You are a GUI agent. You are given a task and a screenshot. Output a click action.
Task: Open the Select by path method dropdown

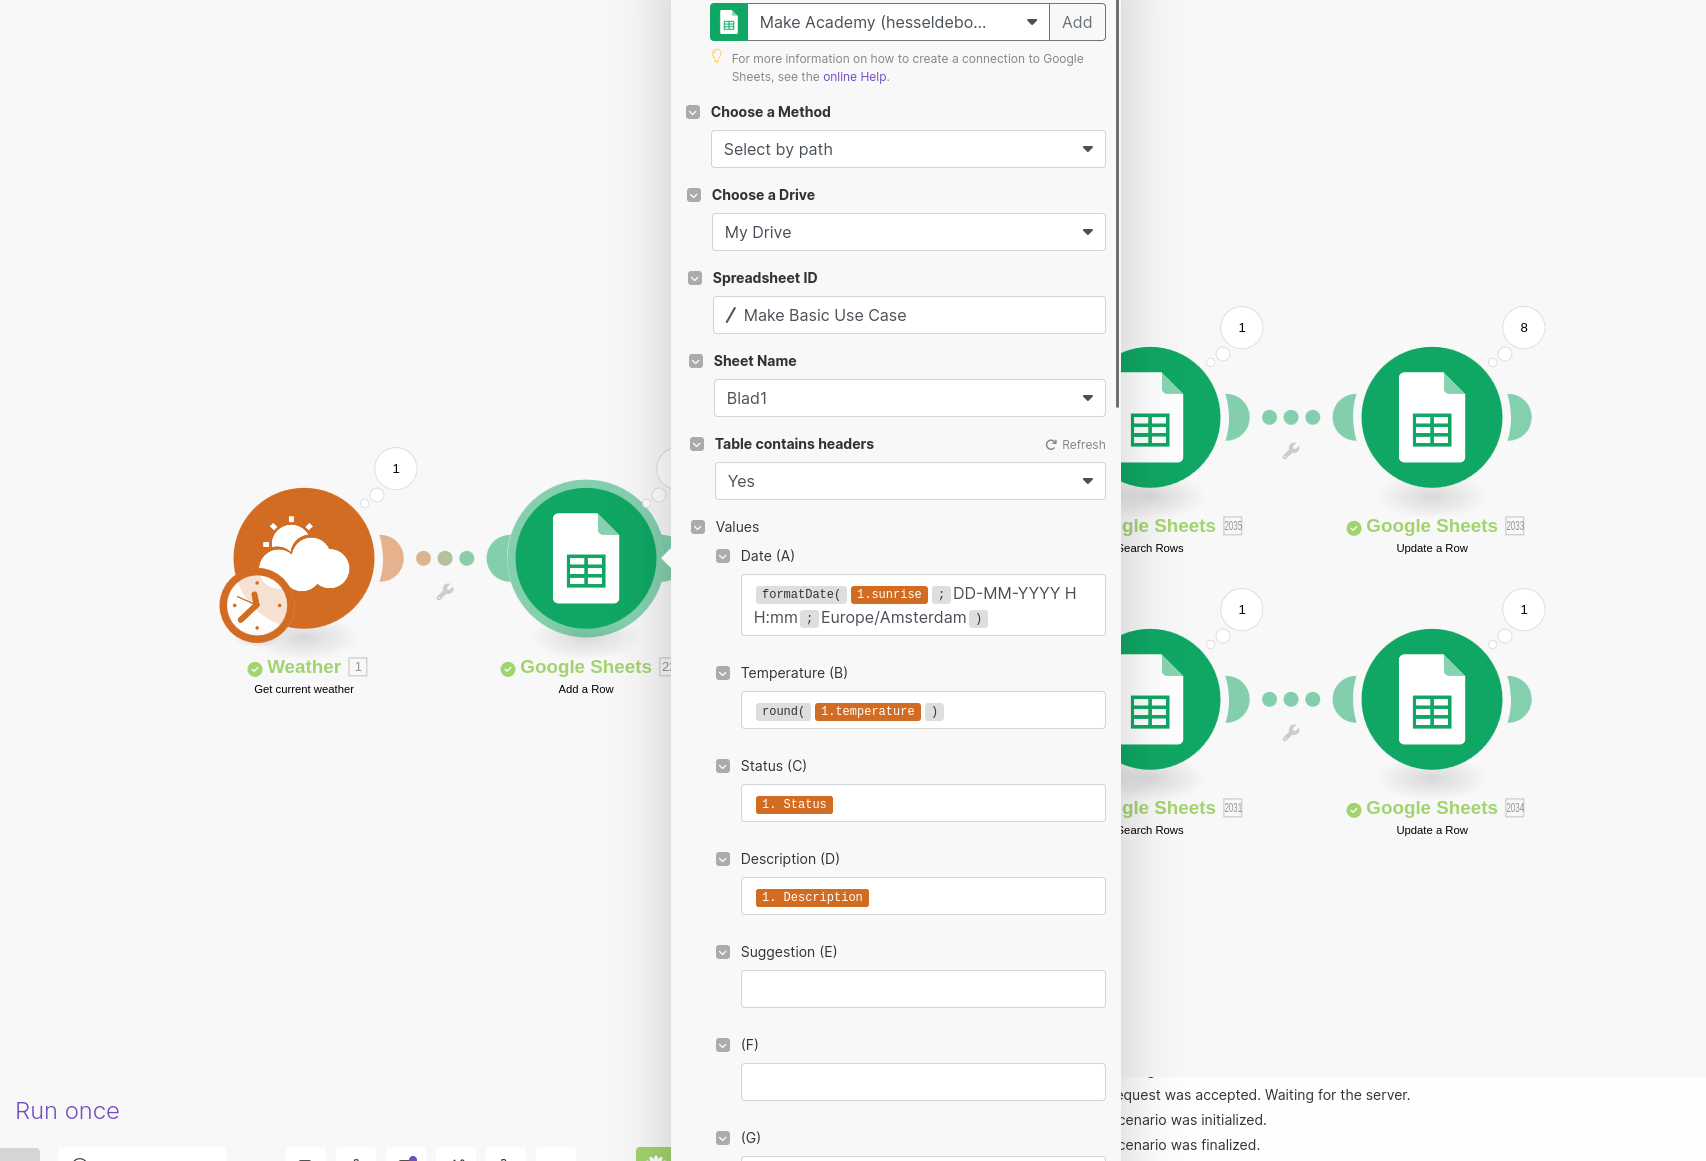908,149
